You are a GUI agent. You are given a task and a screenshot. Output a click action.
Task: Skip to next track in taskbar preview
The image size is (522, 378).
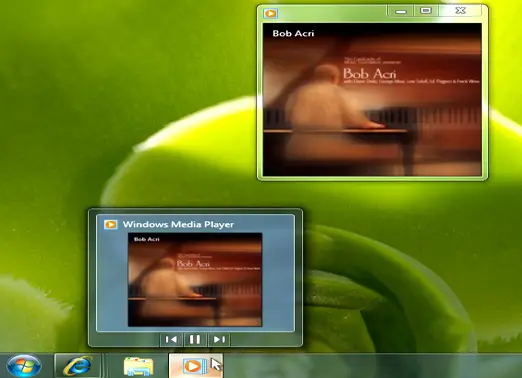point(219,340)
